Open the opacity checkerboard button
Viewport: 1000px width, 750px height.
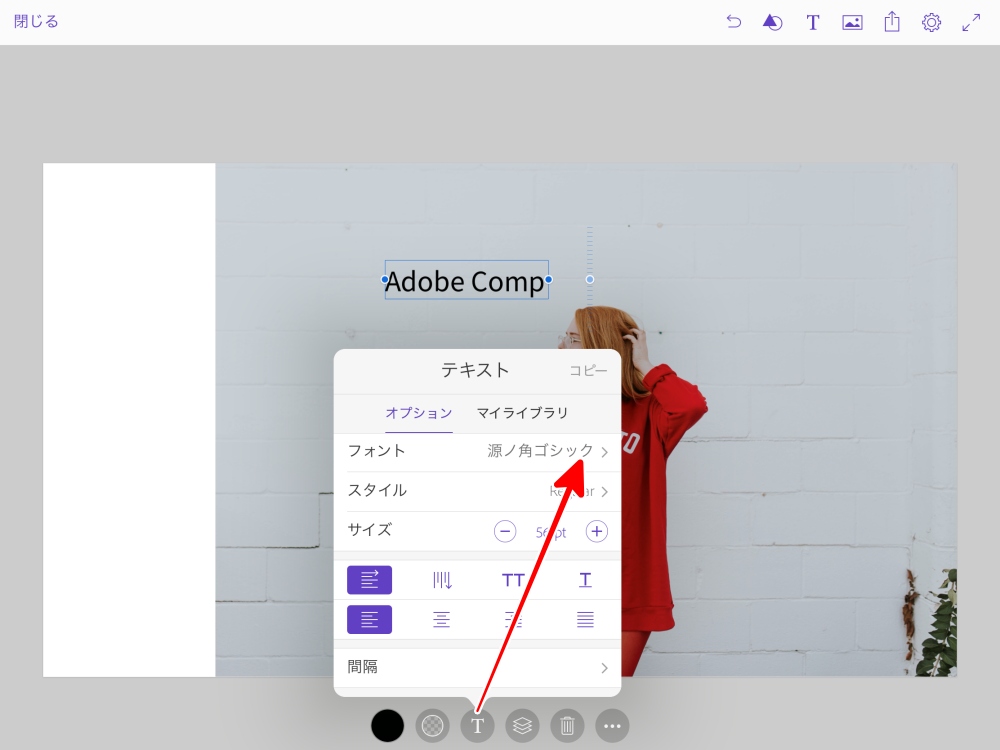click(432, 726)
